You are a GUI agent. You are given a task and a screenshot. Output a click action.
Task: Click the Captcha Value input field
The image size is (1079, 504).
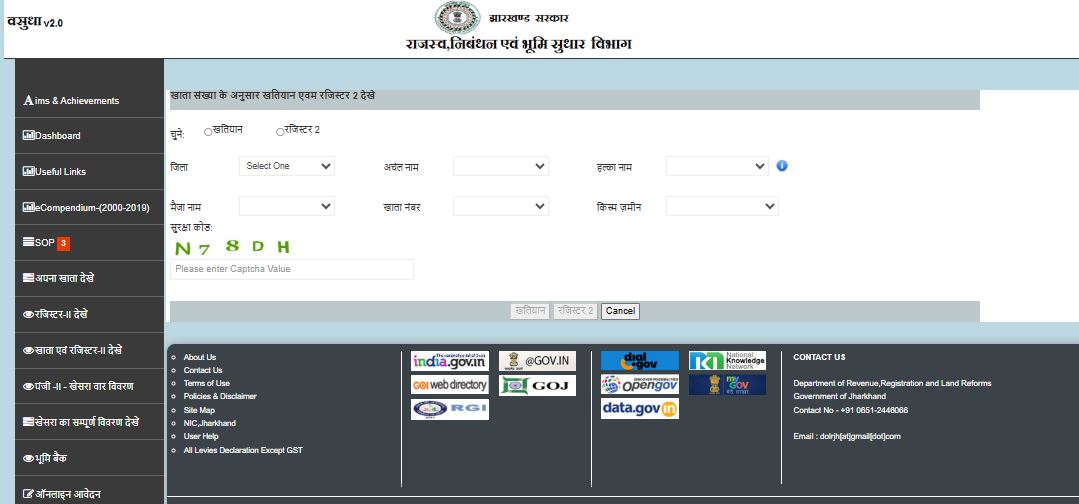[x=292, y=269]
